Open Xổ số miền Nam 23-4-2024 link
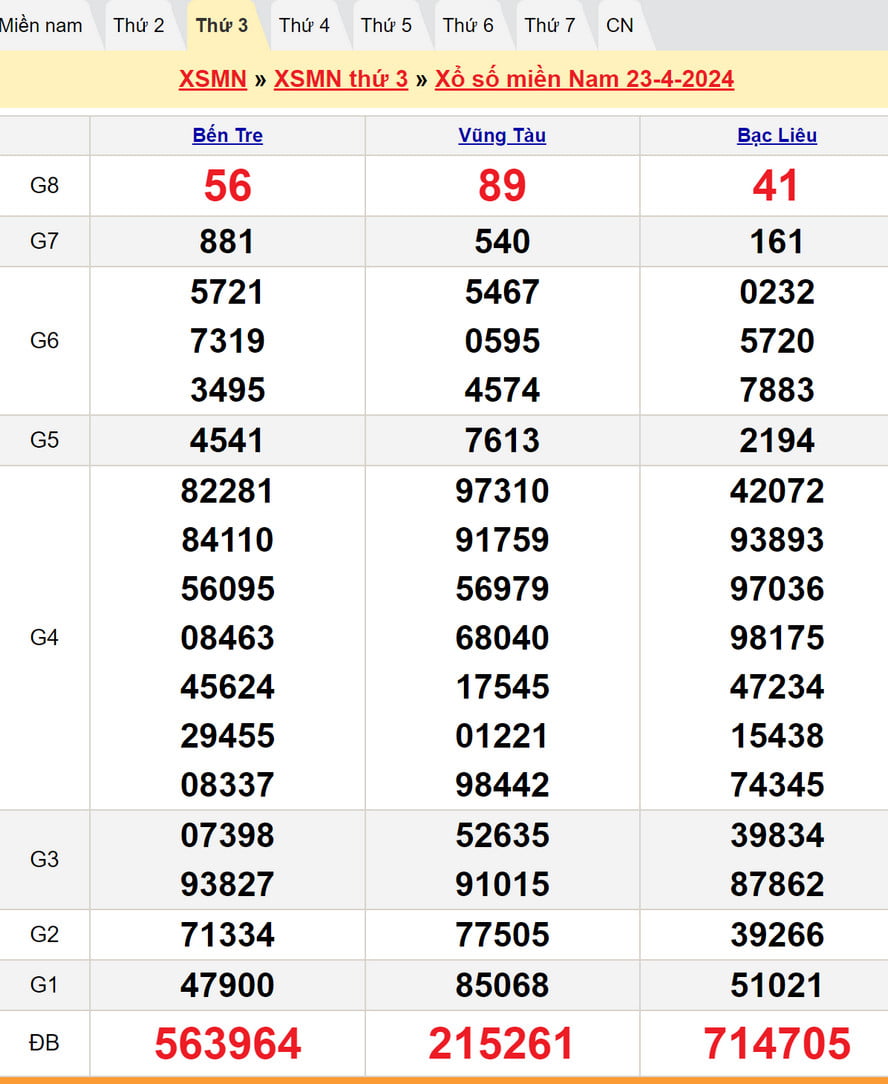 pyautogui.click(x=584, y=79)
